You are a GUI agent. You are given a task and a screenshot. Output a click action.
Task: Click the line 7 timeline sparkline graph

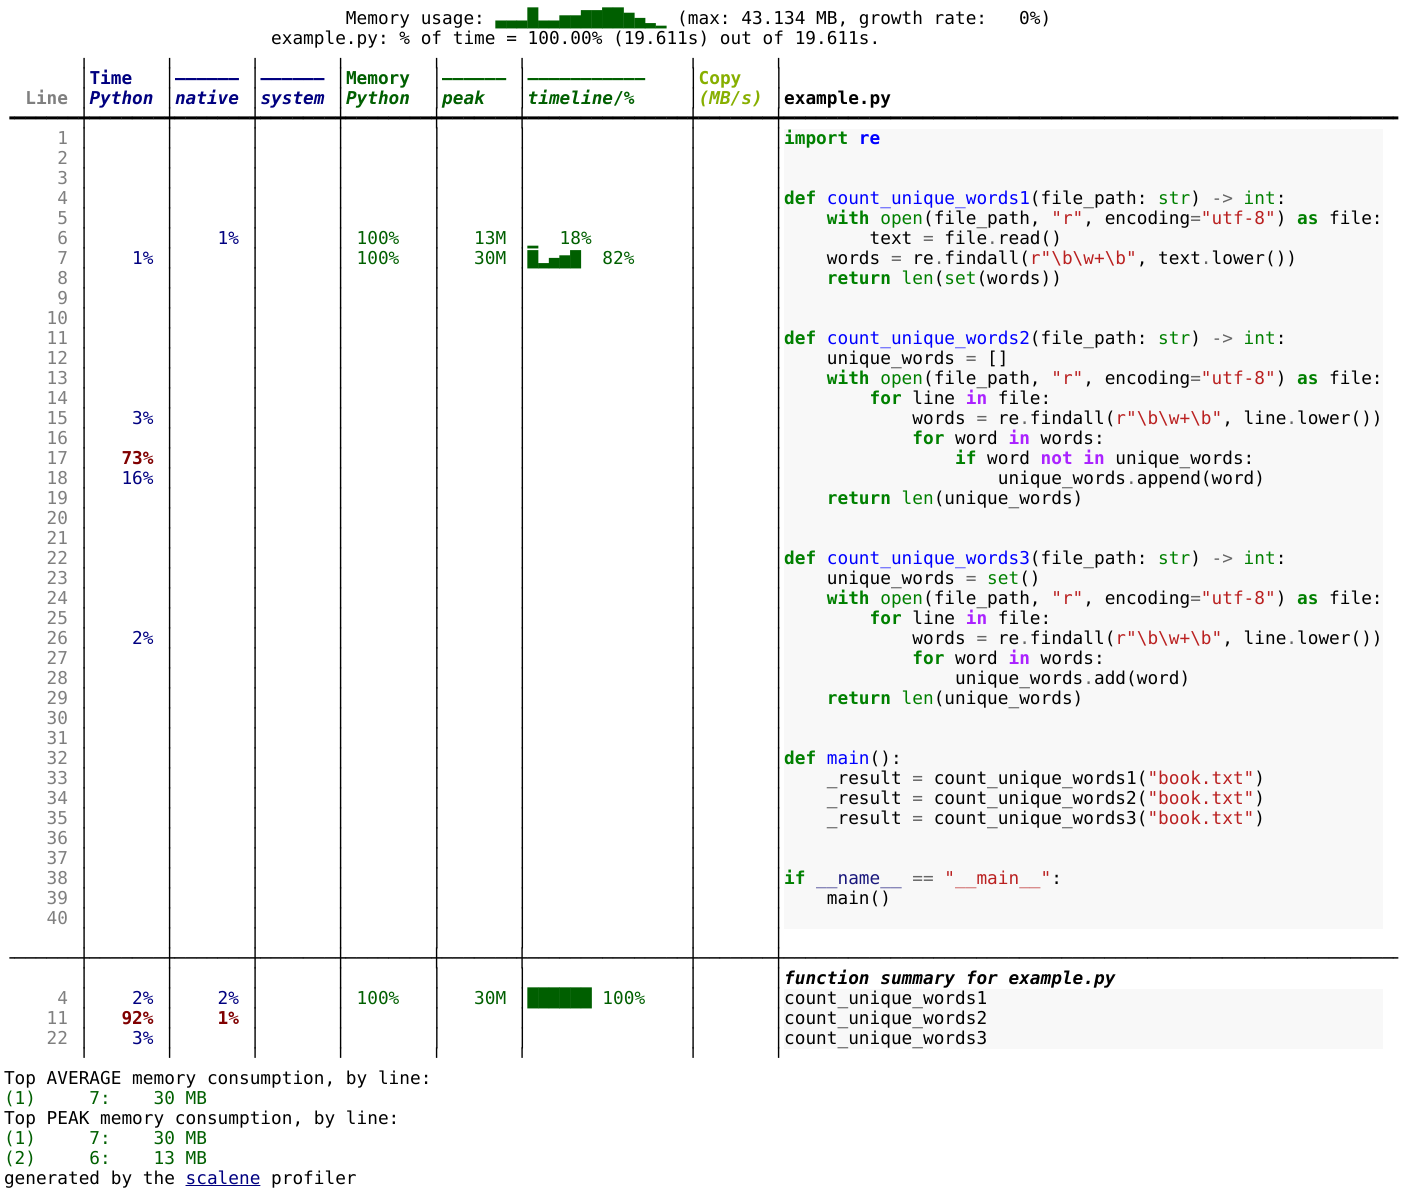click(554, 259)
